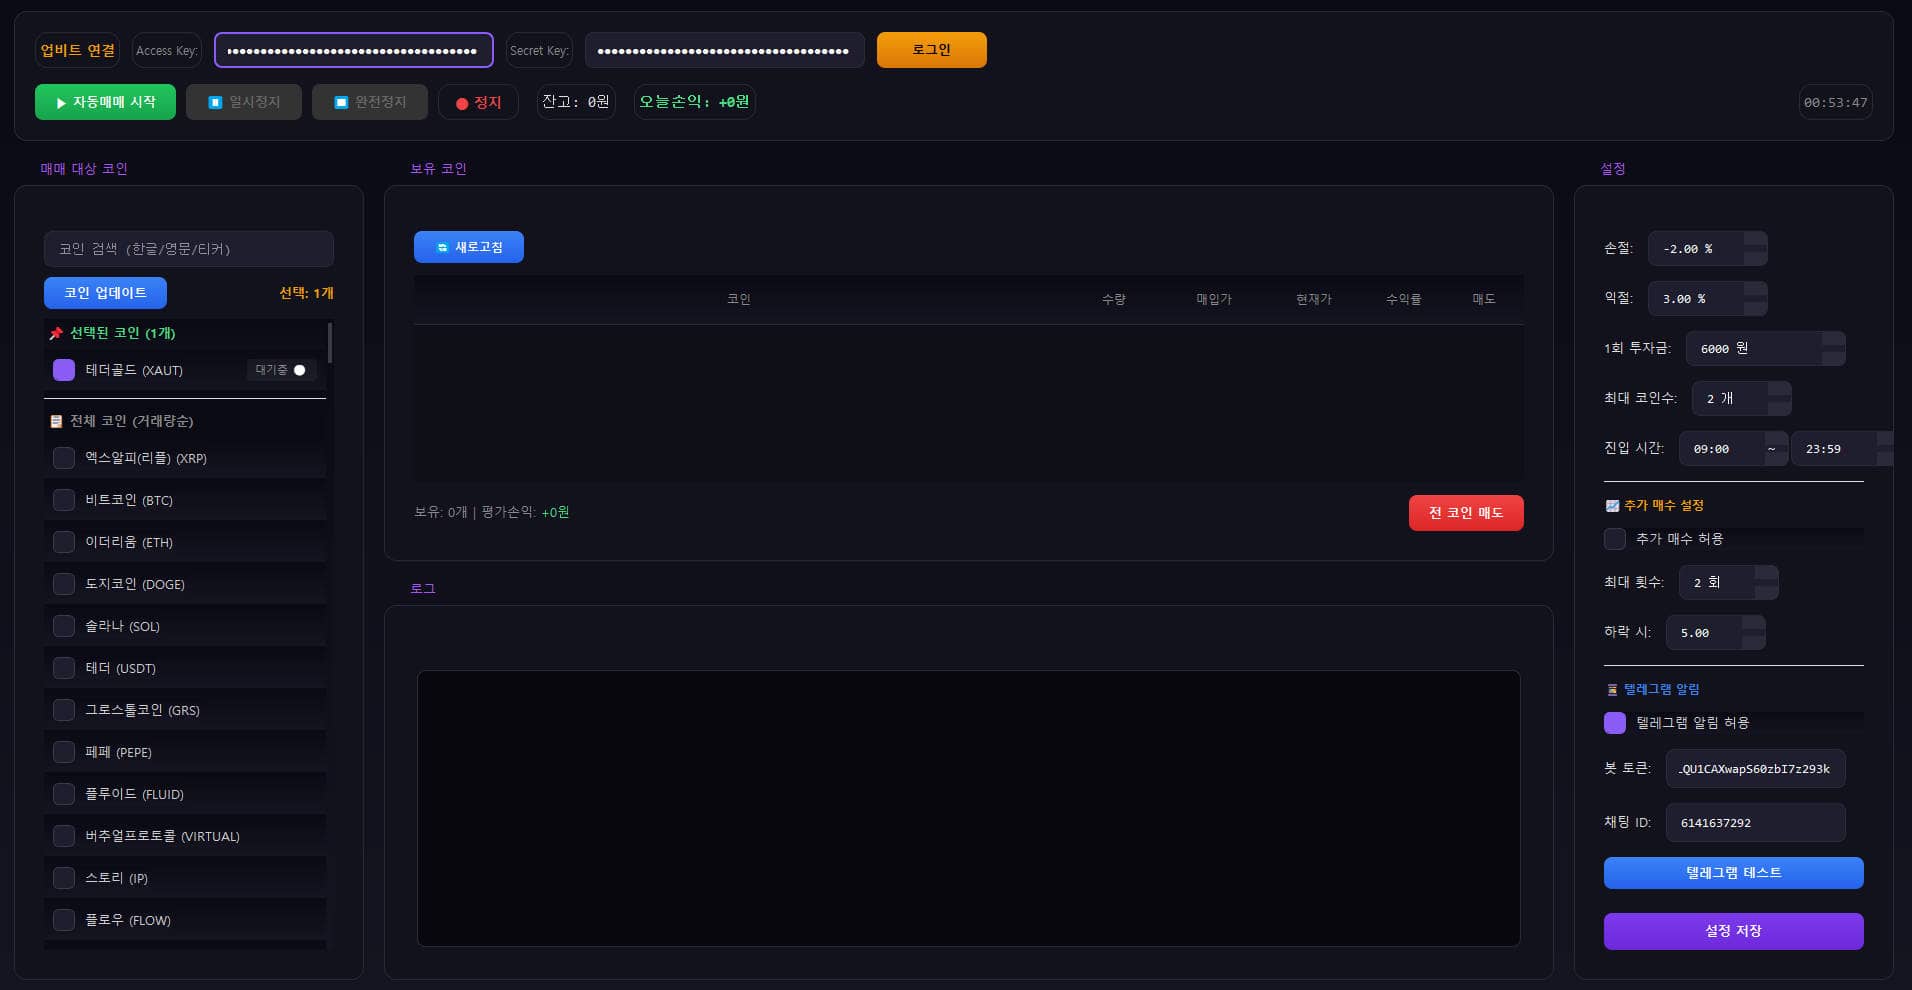Enable 추가 매수 허용 checkbox

[x=1615, y=539]
